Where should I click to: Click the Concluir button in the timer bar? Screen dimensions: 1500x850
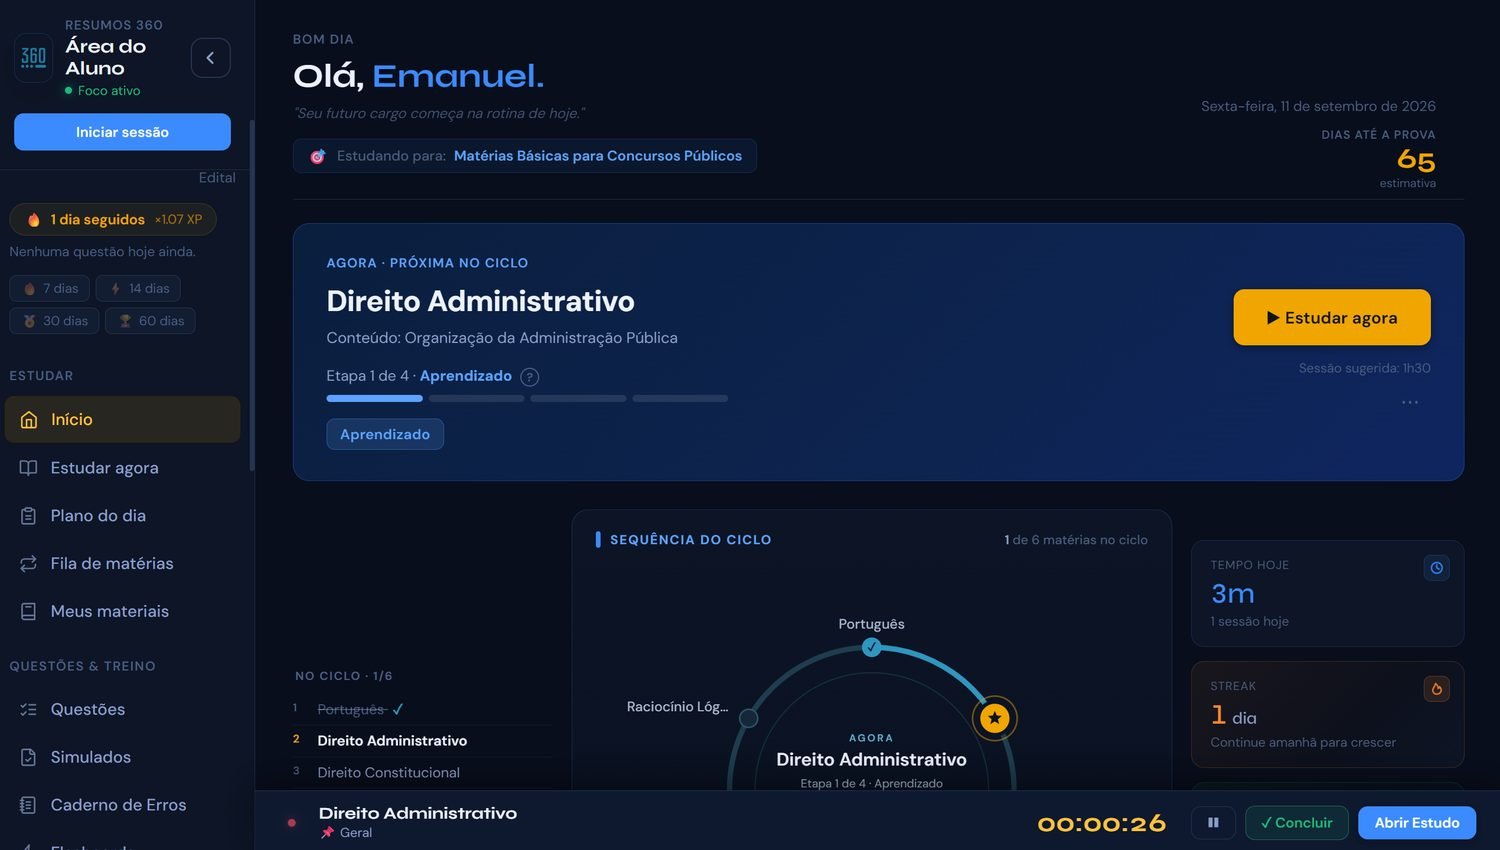(1297, 823)
